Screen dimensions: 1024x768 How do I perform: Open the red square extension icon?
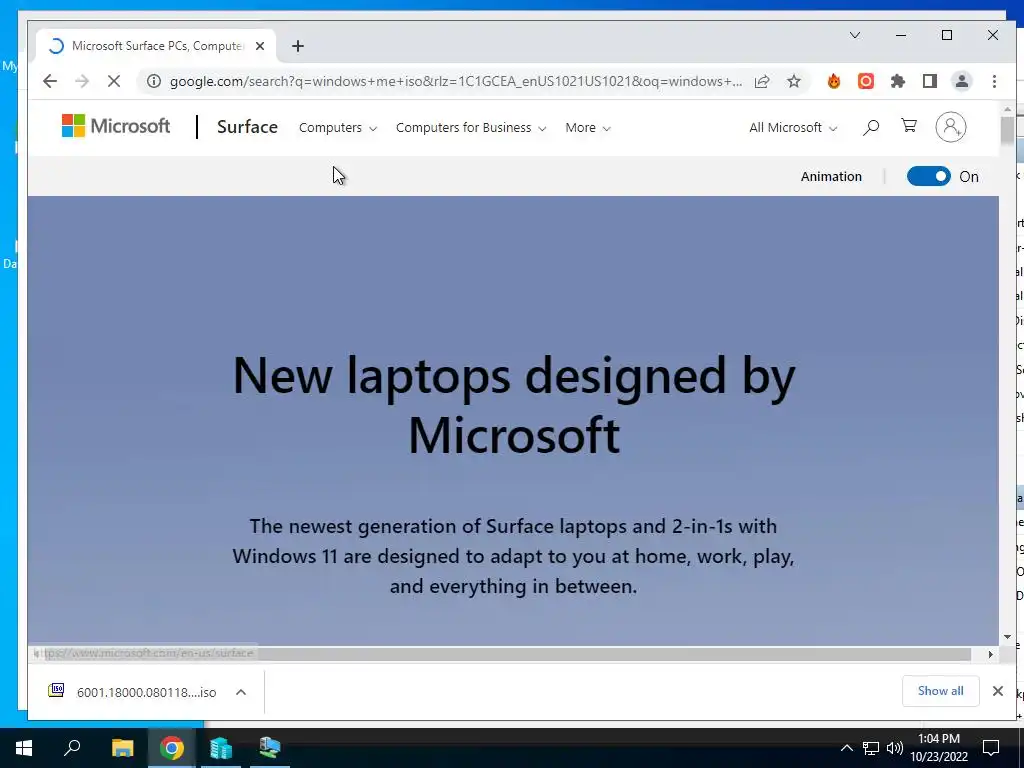click(866, 81)
